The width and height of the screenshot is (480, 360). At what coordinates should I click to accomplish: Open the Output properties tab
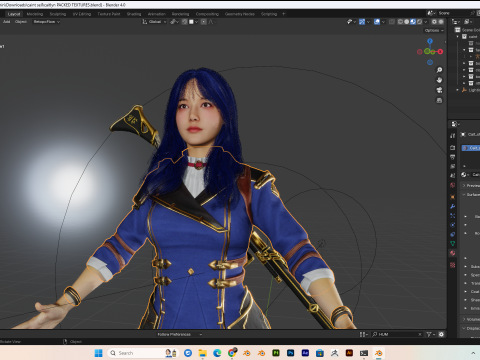pyautogui.click(x=452, y=157)
